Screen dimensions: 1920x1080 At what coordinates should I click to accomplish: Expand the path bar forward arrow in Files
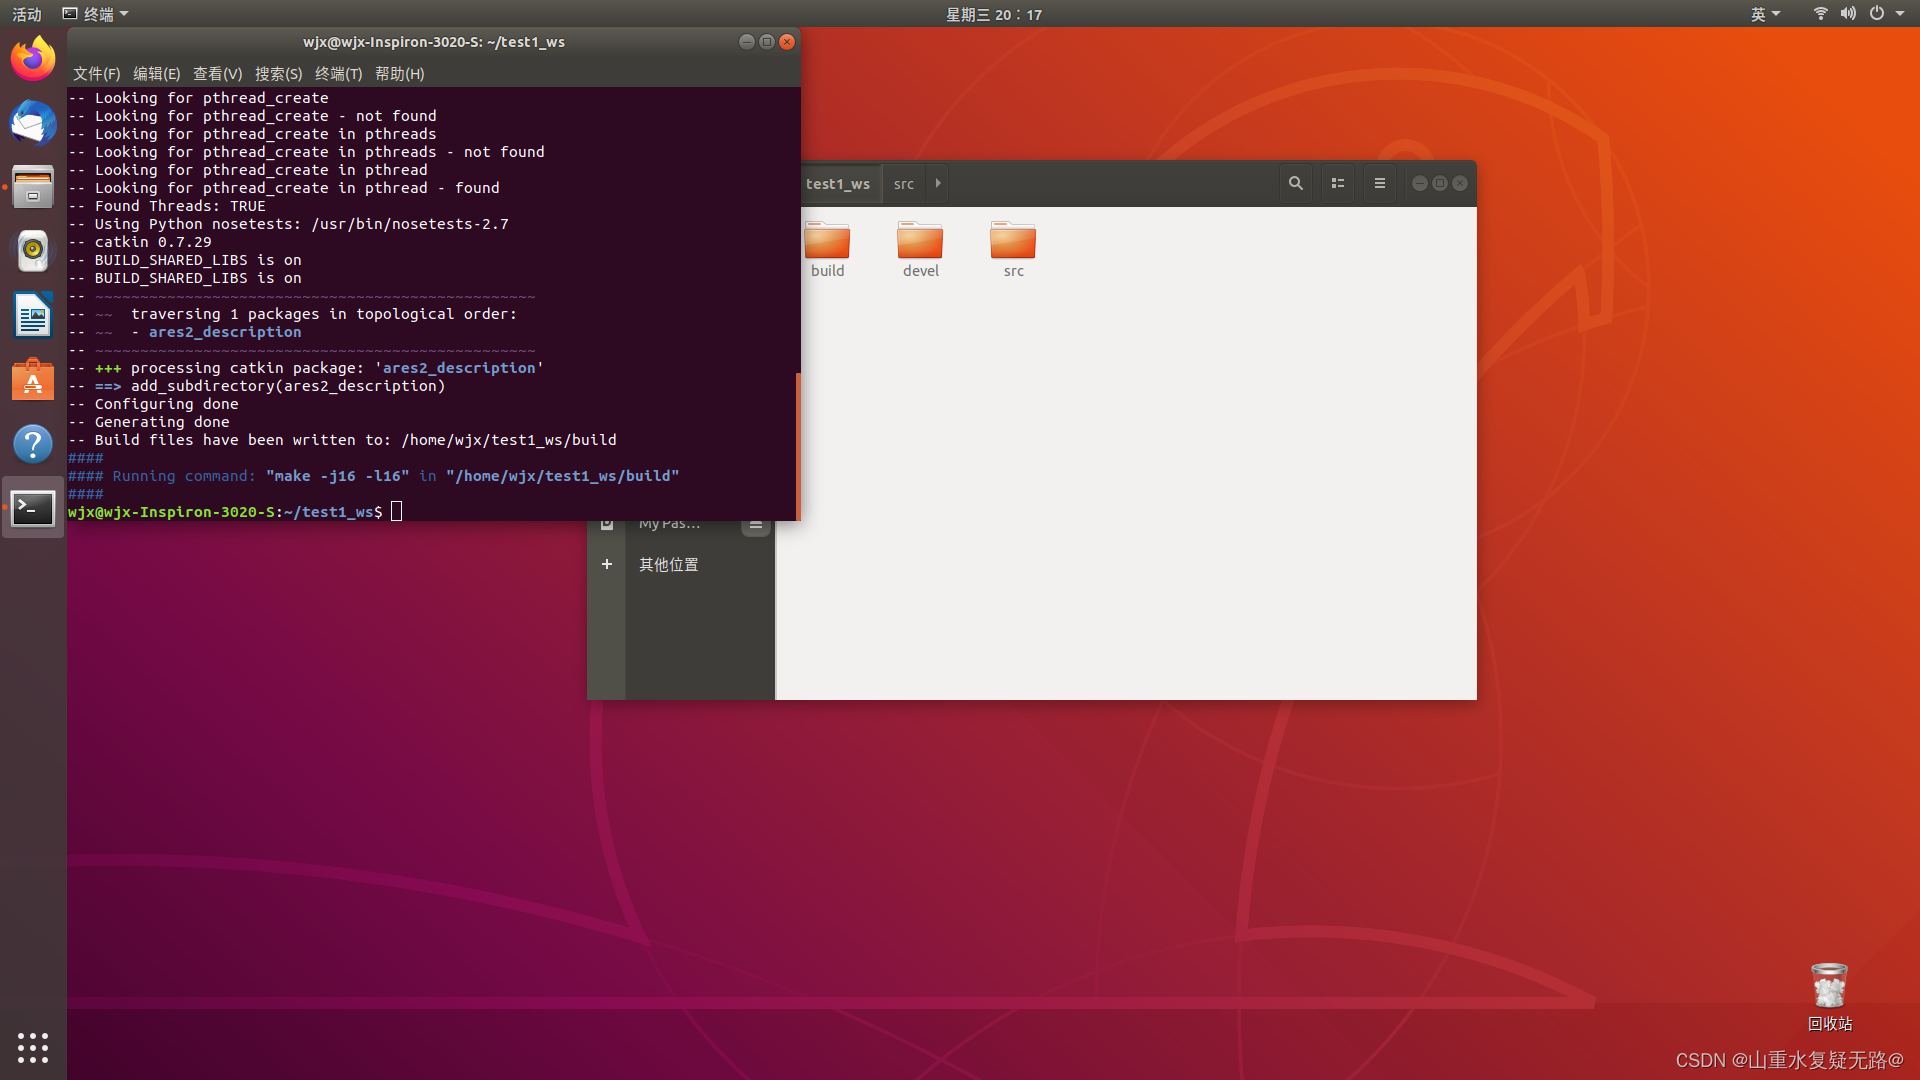[x=938, y=183]
